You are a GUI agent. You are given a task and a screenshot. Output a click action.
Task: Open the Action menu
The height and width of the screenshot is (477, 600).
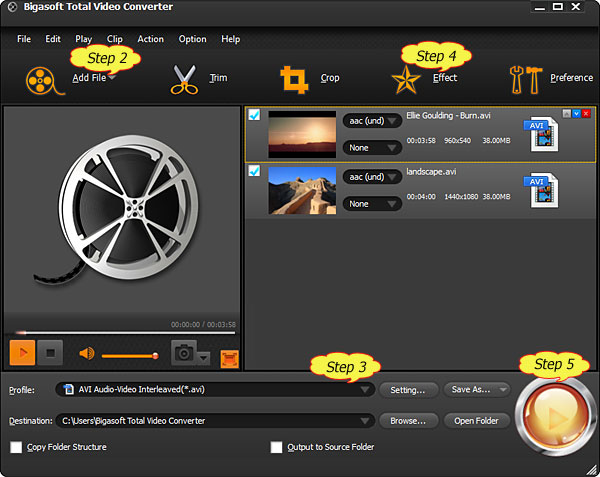click(150, 39)
